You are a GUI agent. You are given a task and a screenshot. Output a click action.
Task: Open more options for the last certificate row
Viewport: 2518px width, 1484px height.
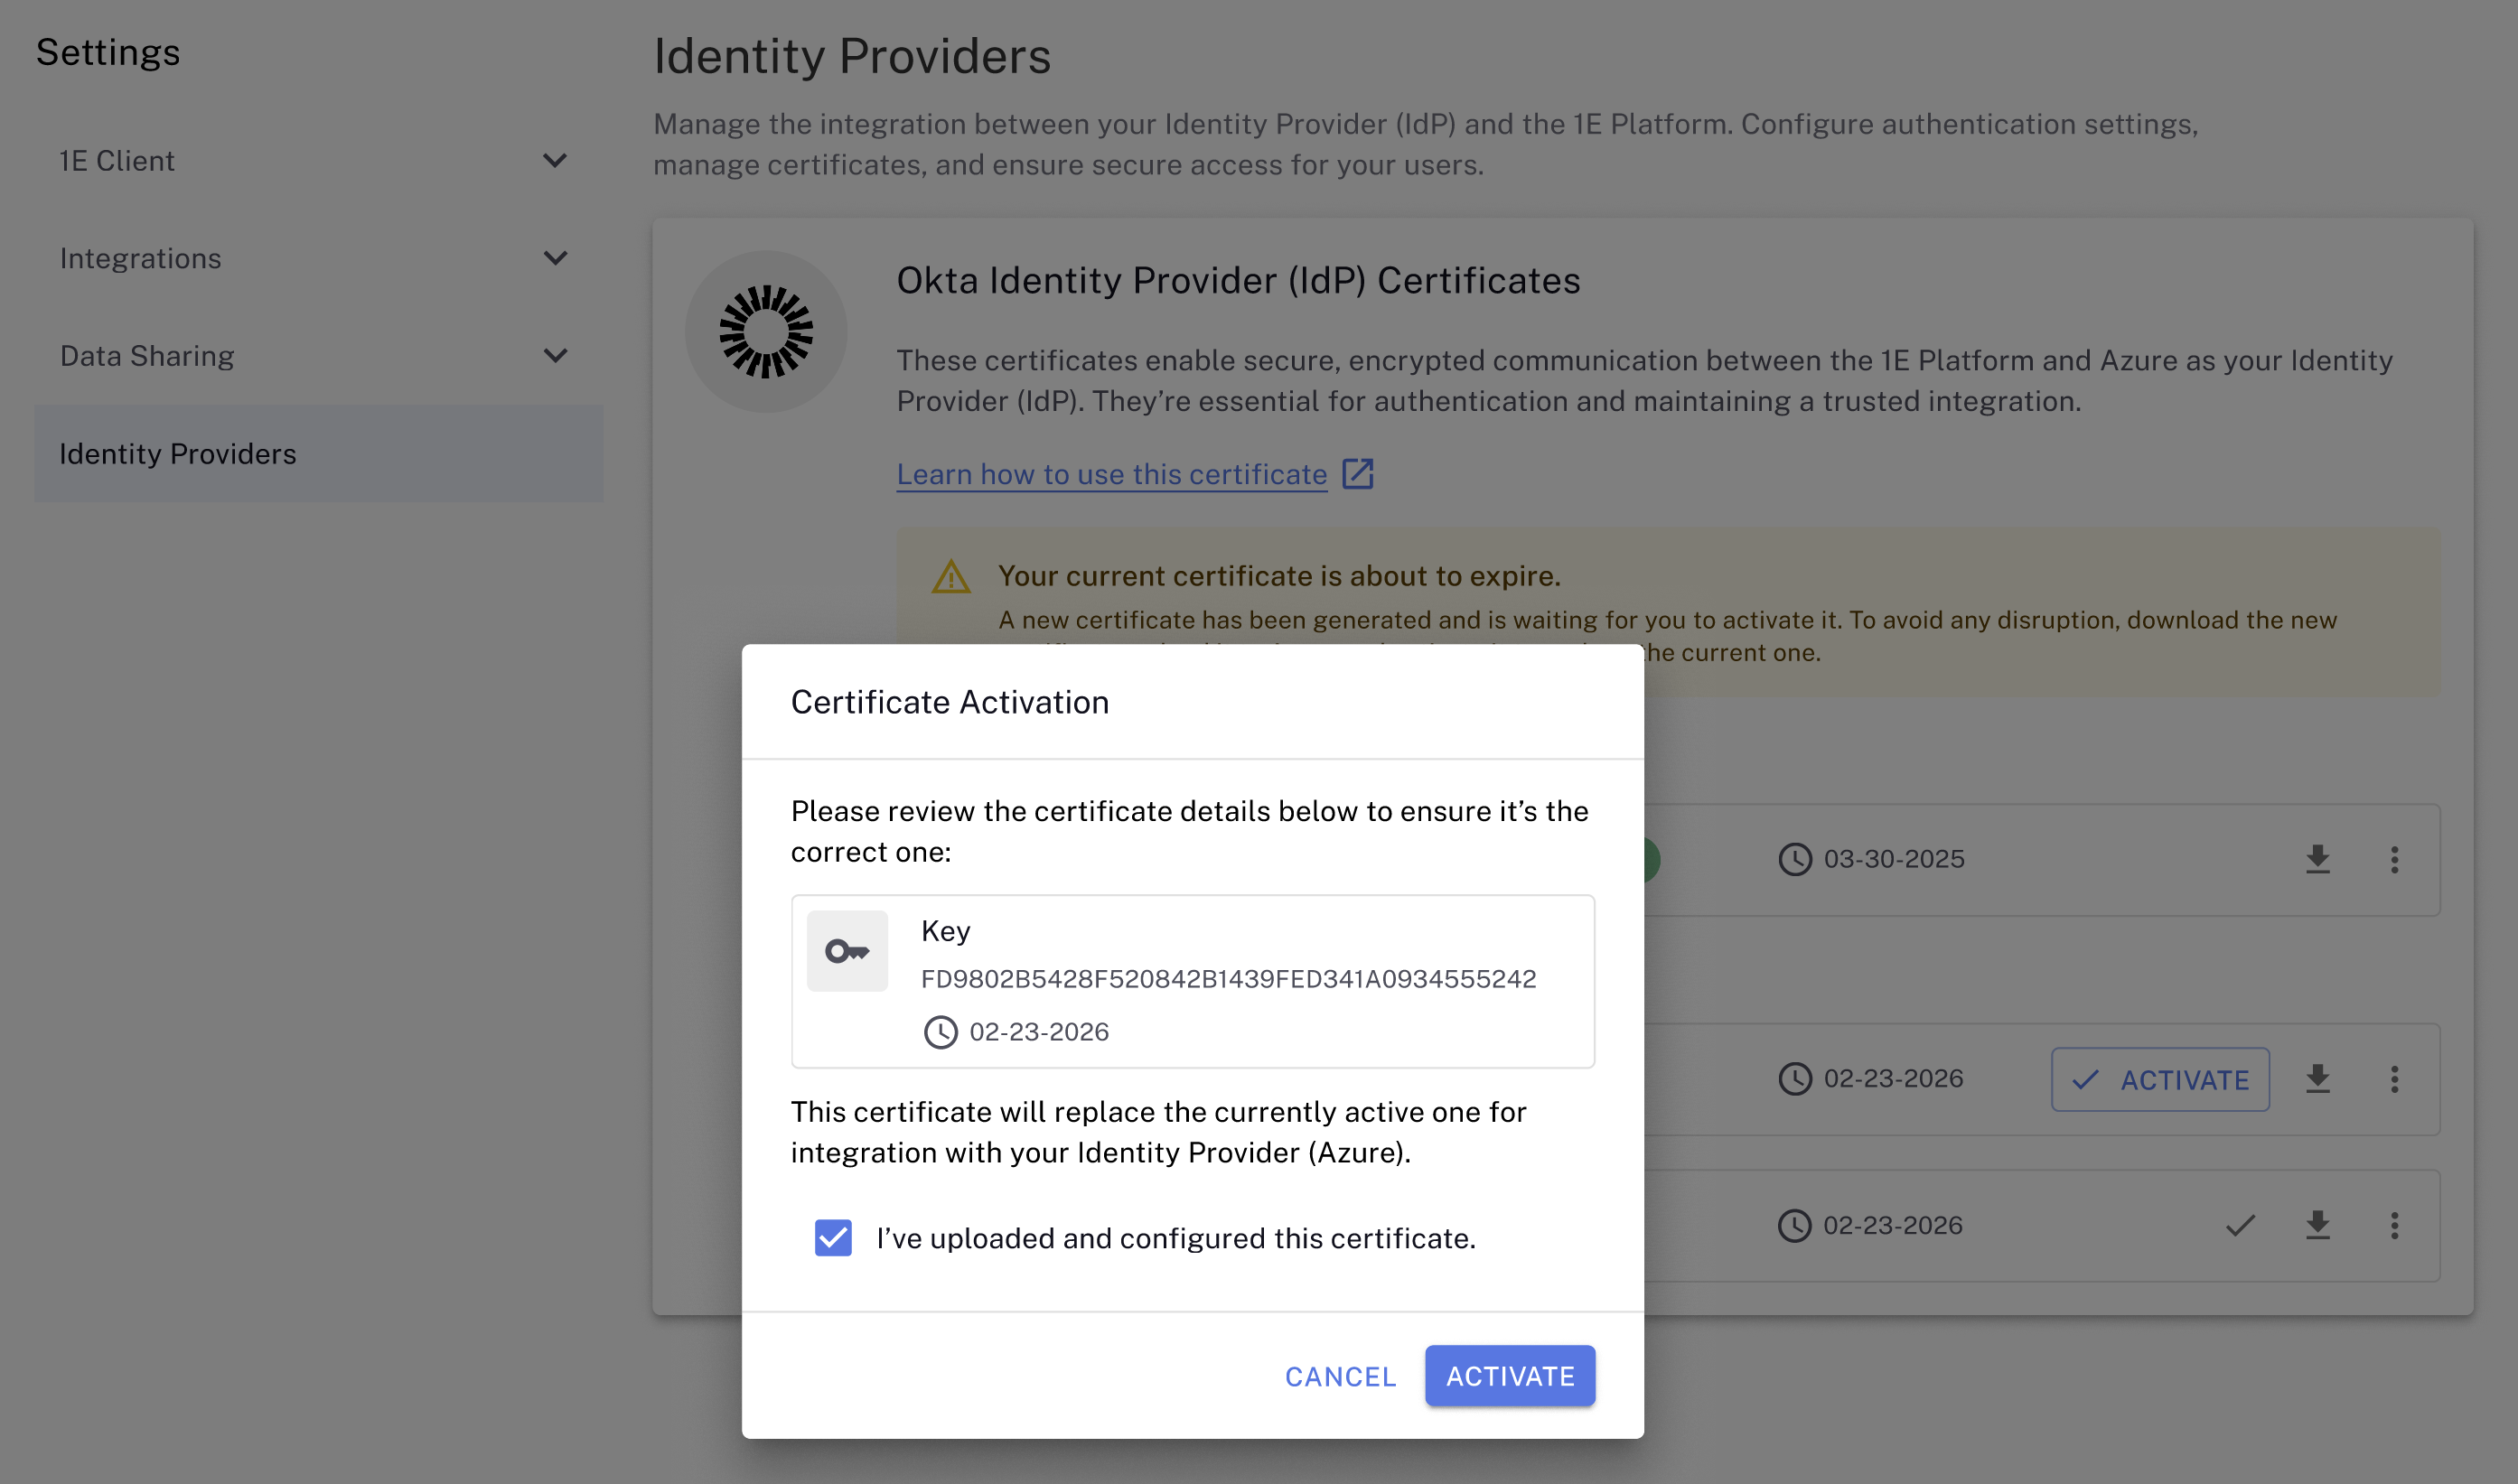coord(2394,1225)
